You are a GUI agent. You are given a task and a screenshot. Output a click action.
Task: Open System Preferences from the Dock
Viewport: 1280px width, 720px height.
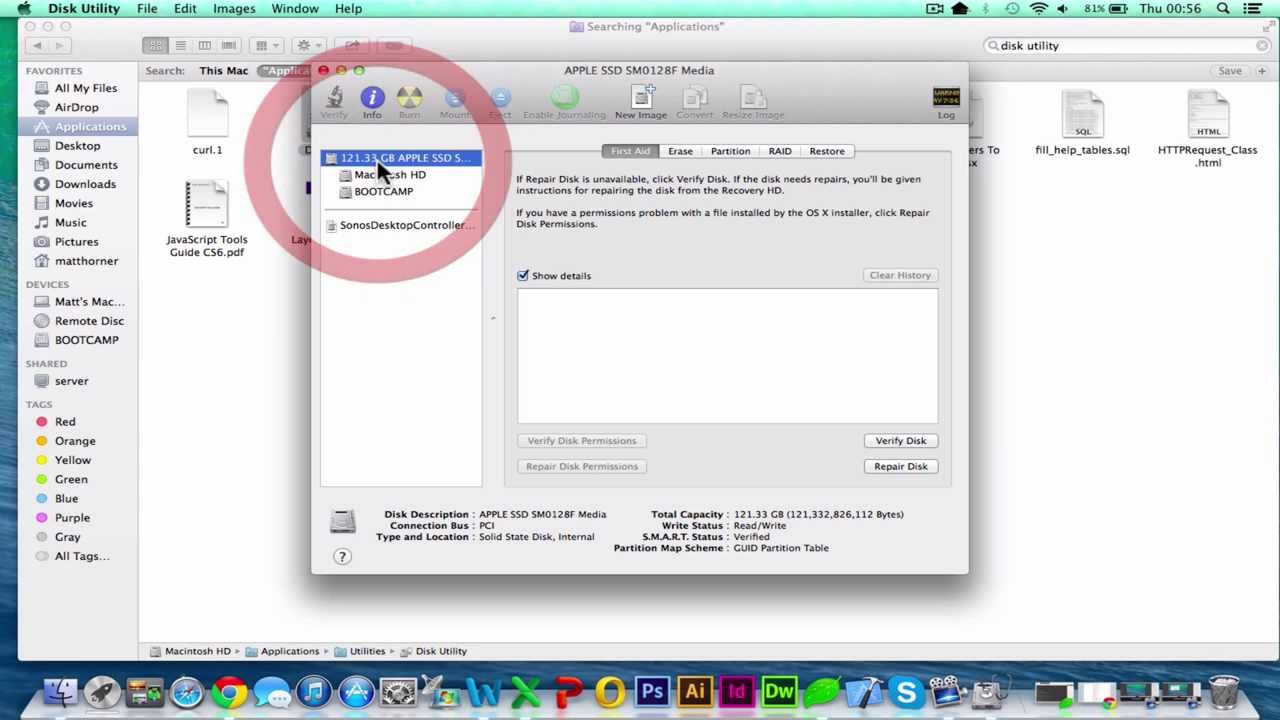pyautogui.click(x=398, y=692)
